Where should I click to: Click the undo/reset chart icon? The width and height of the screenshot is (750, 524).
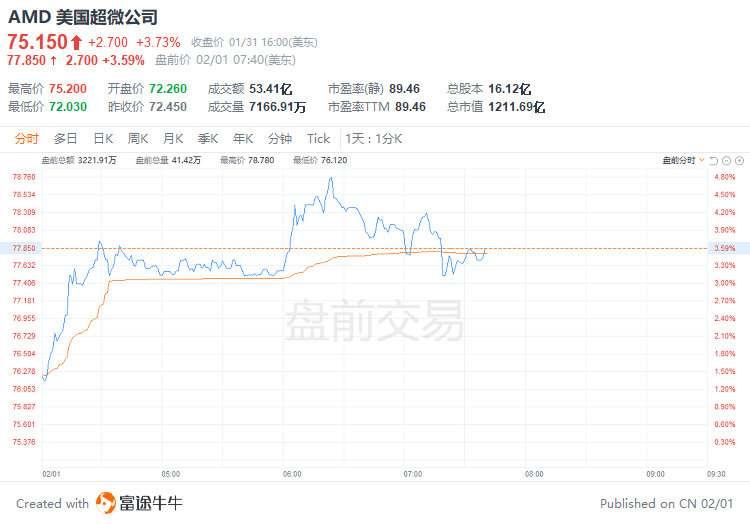pos(714,161)
